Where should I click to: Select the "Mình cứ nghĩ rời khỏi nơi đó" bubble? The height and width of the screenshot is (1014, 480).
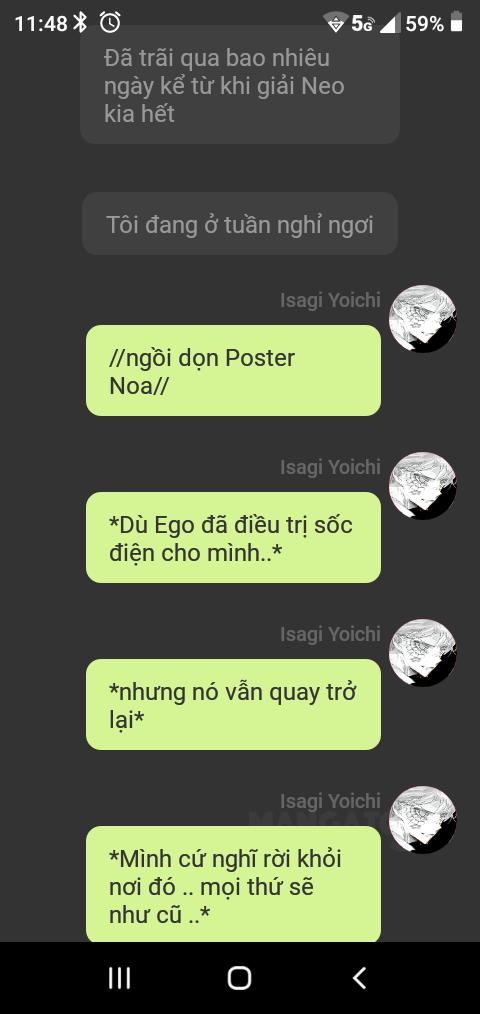tap(233, 883)
